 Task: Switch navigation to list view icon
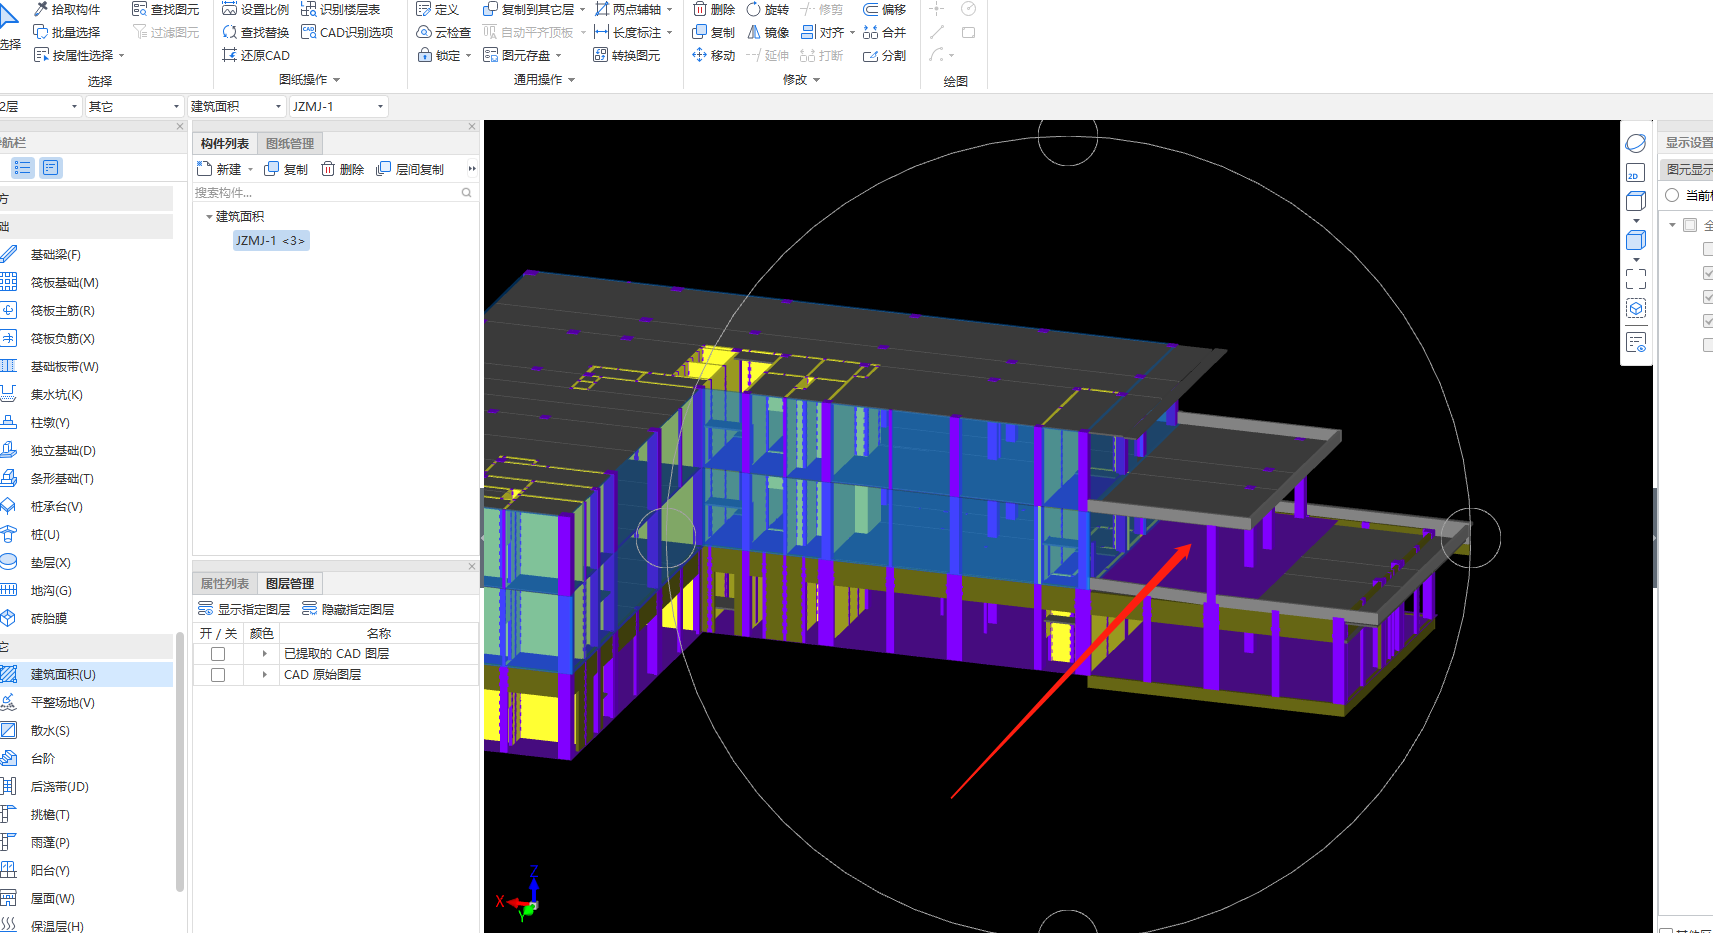click(23, 168)
